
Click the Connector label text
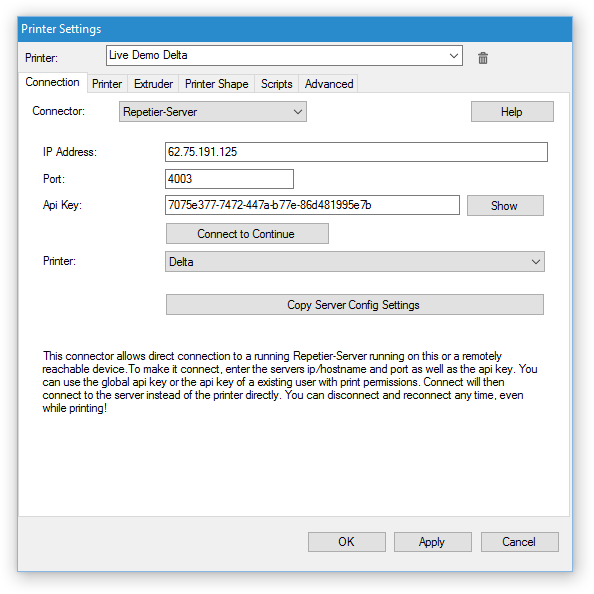point(58,111)
